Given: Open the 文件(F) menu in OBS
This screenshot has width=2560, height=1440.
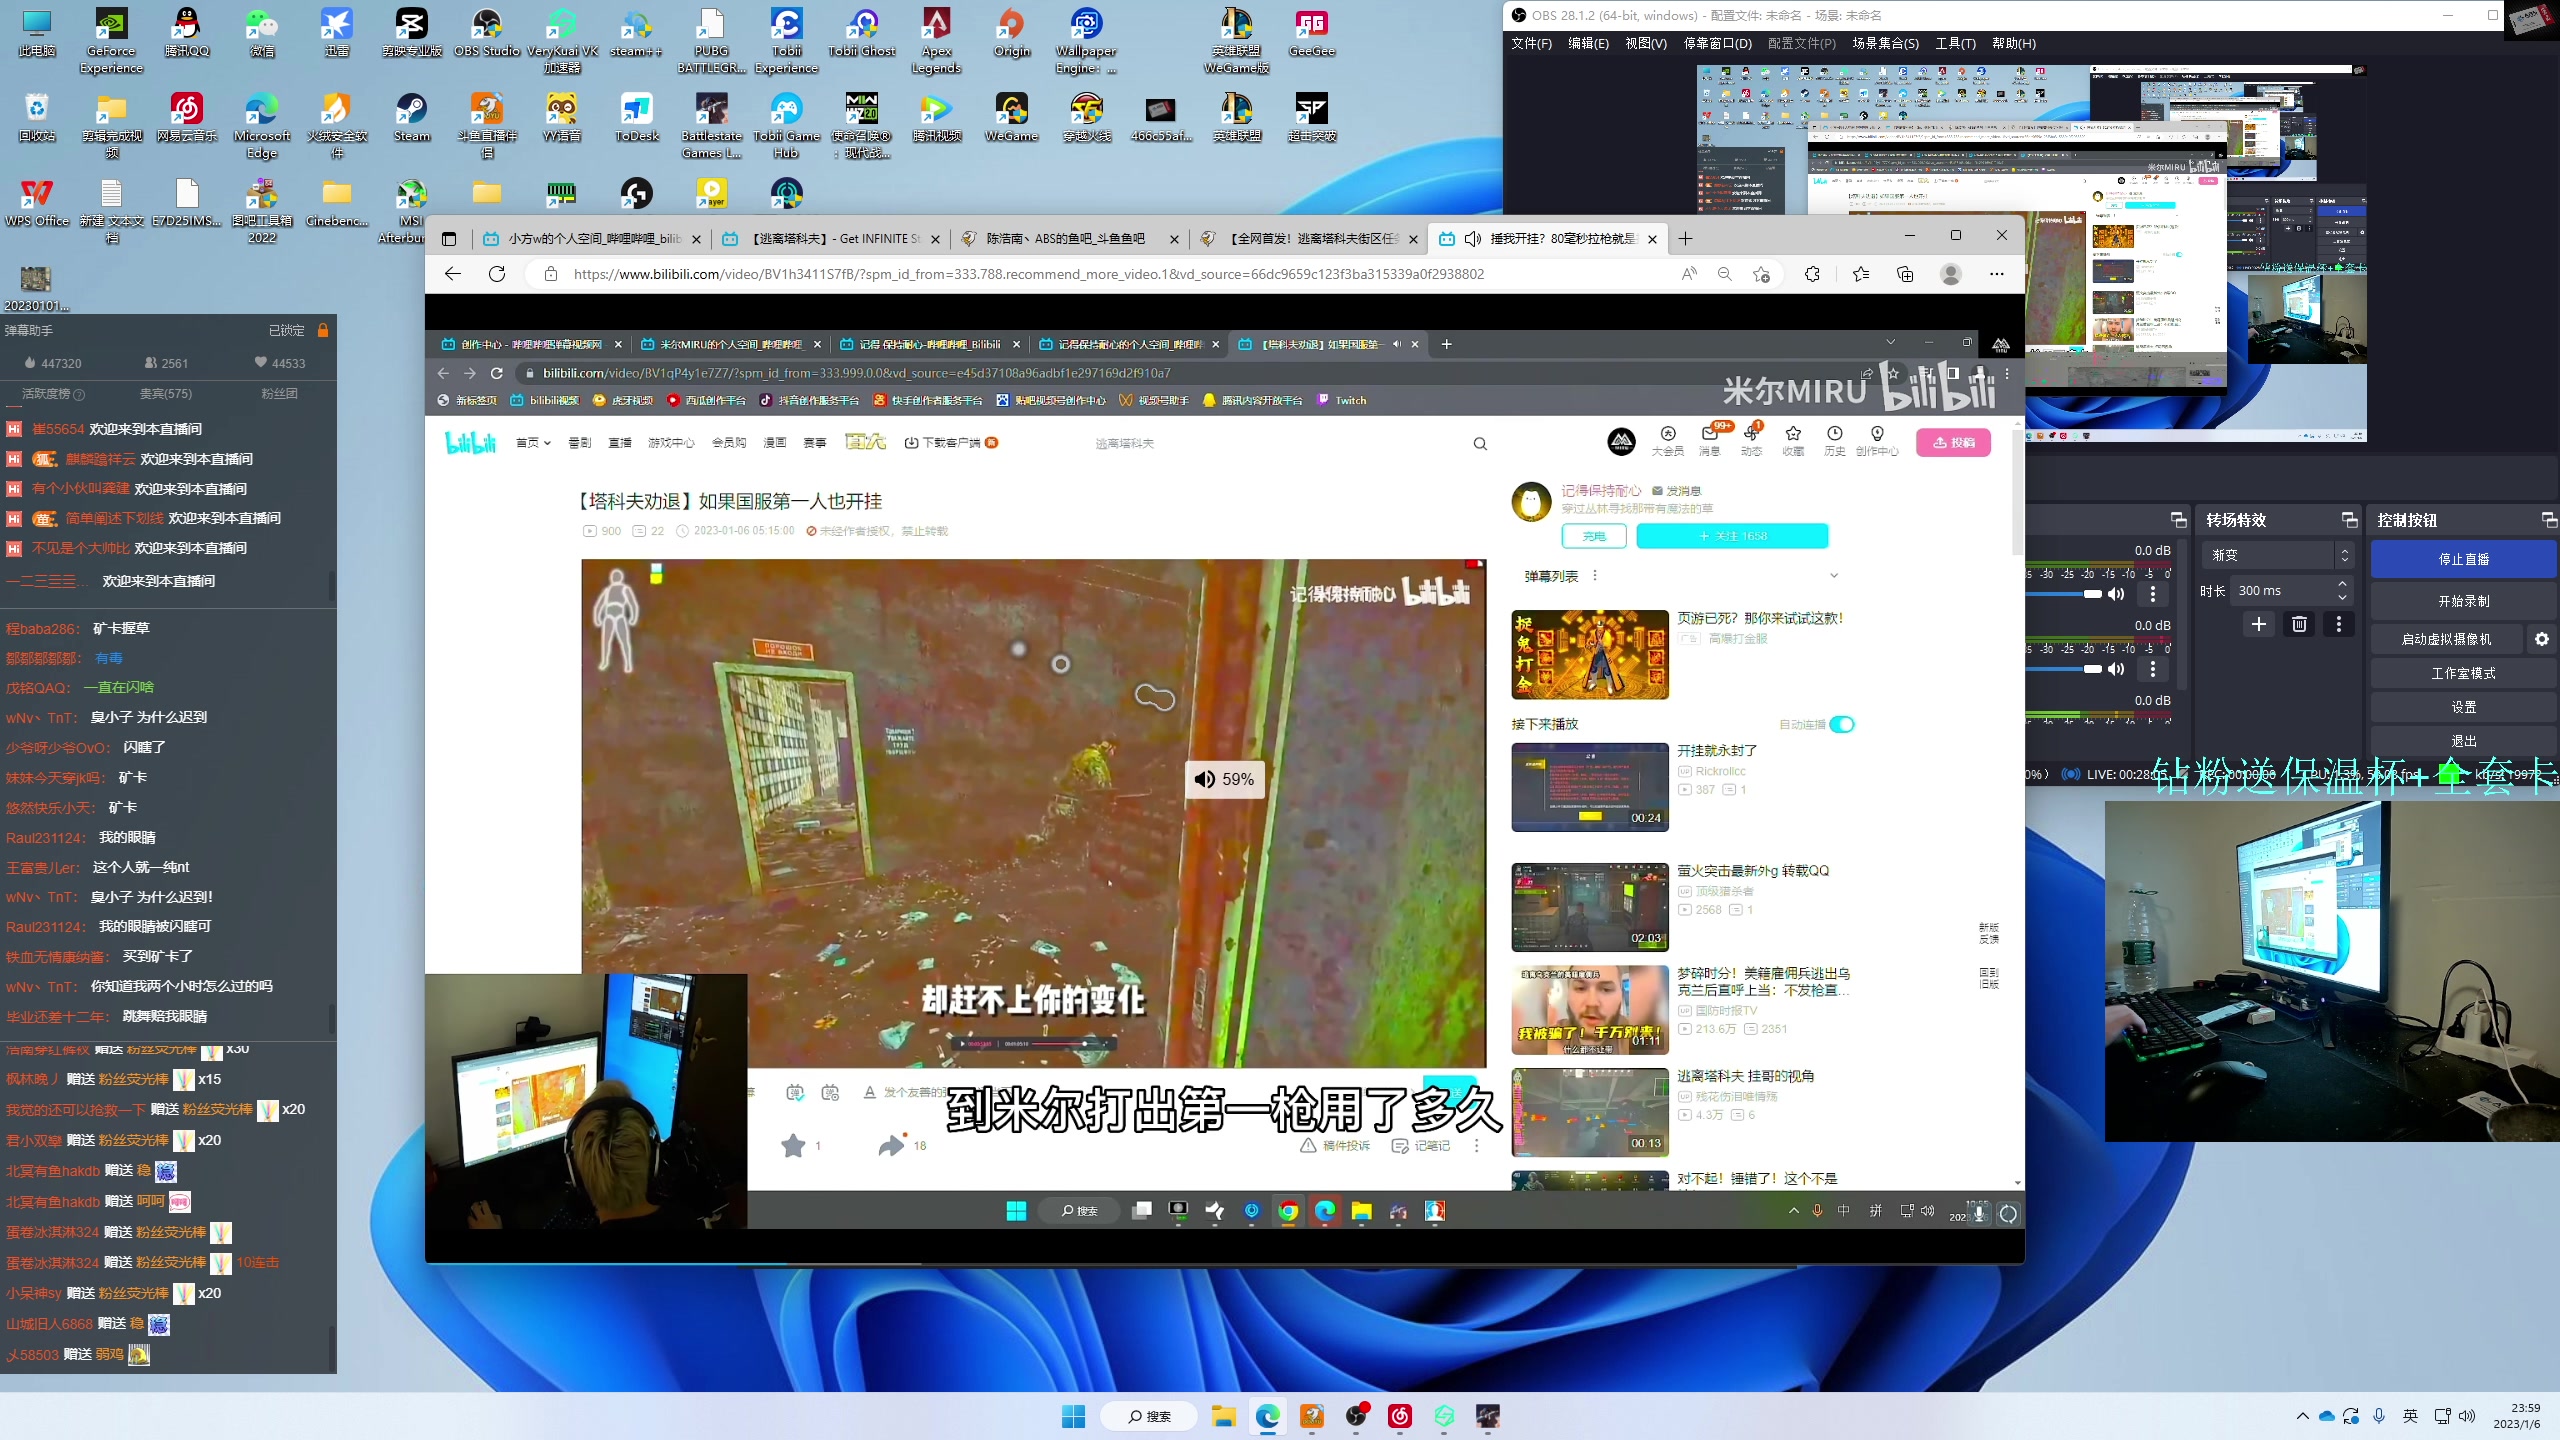Looking at the screenshot, I should pyautogui.click(x=1531, y=43).
